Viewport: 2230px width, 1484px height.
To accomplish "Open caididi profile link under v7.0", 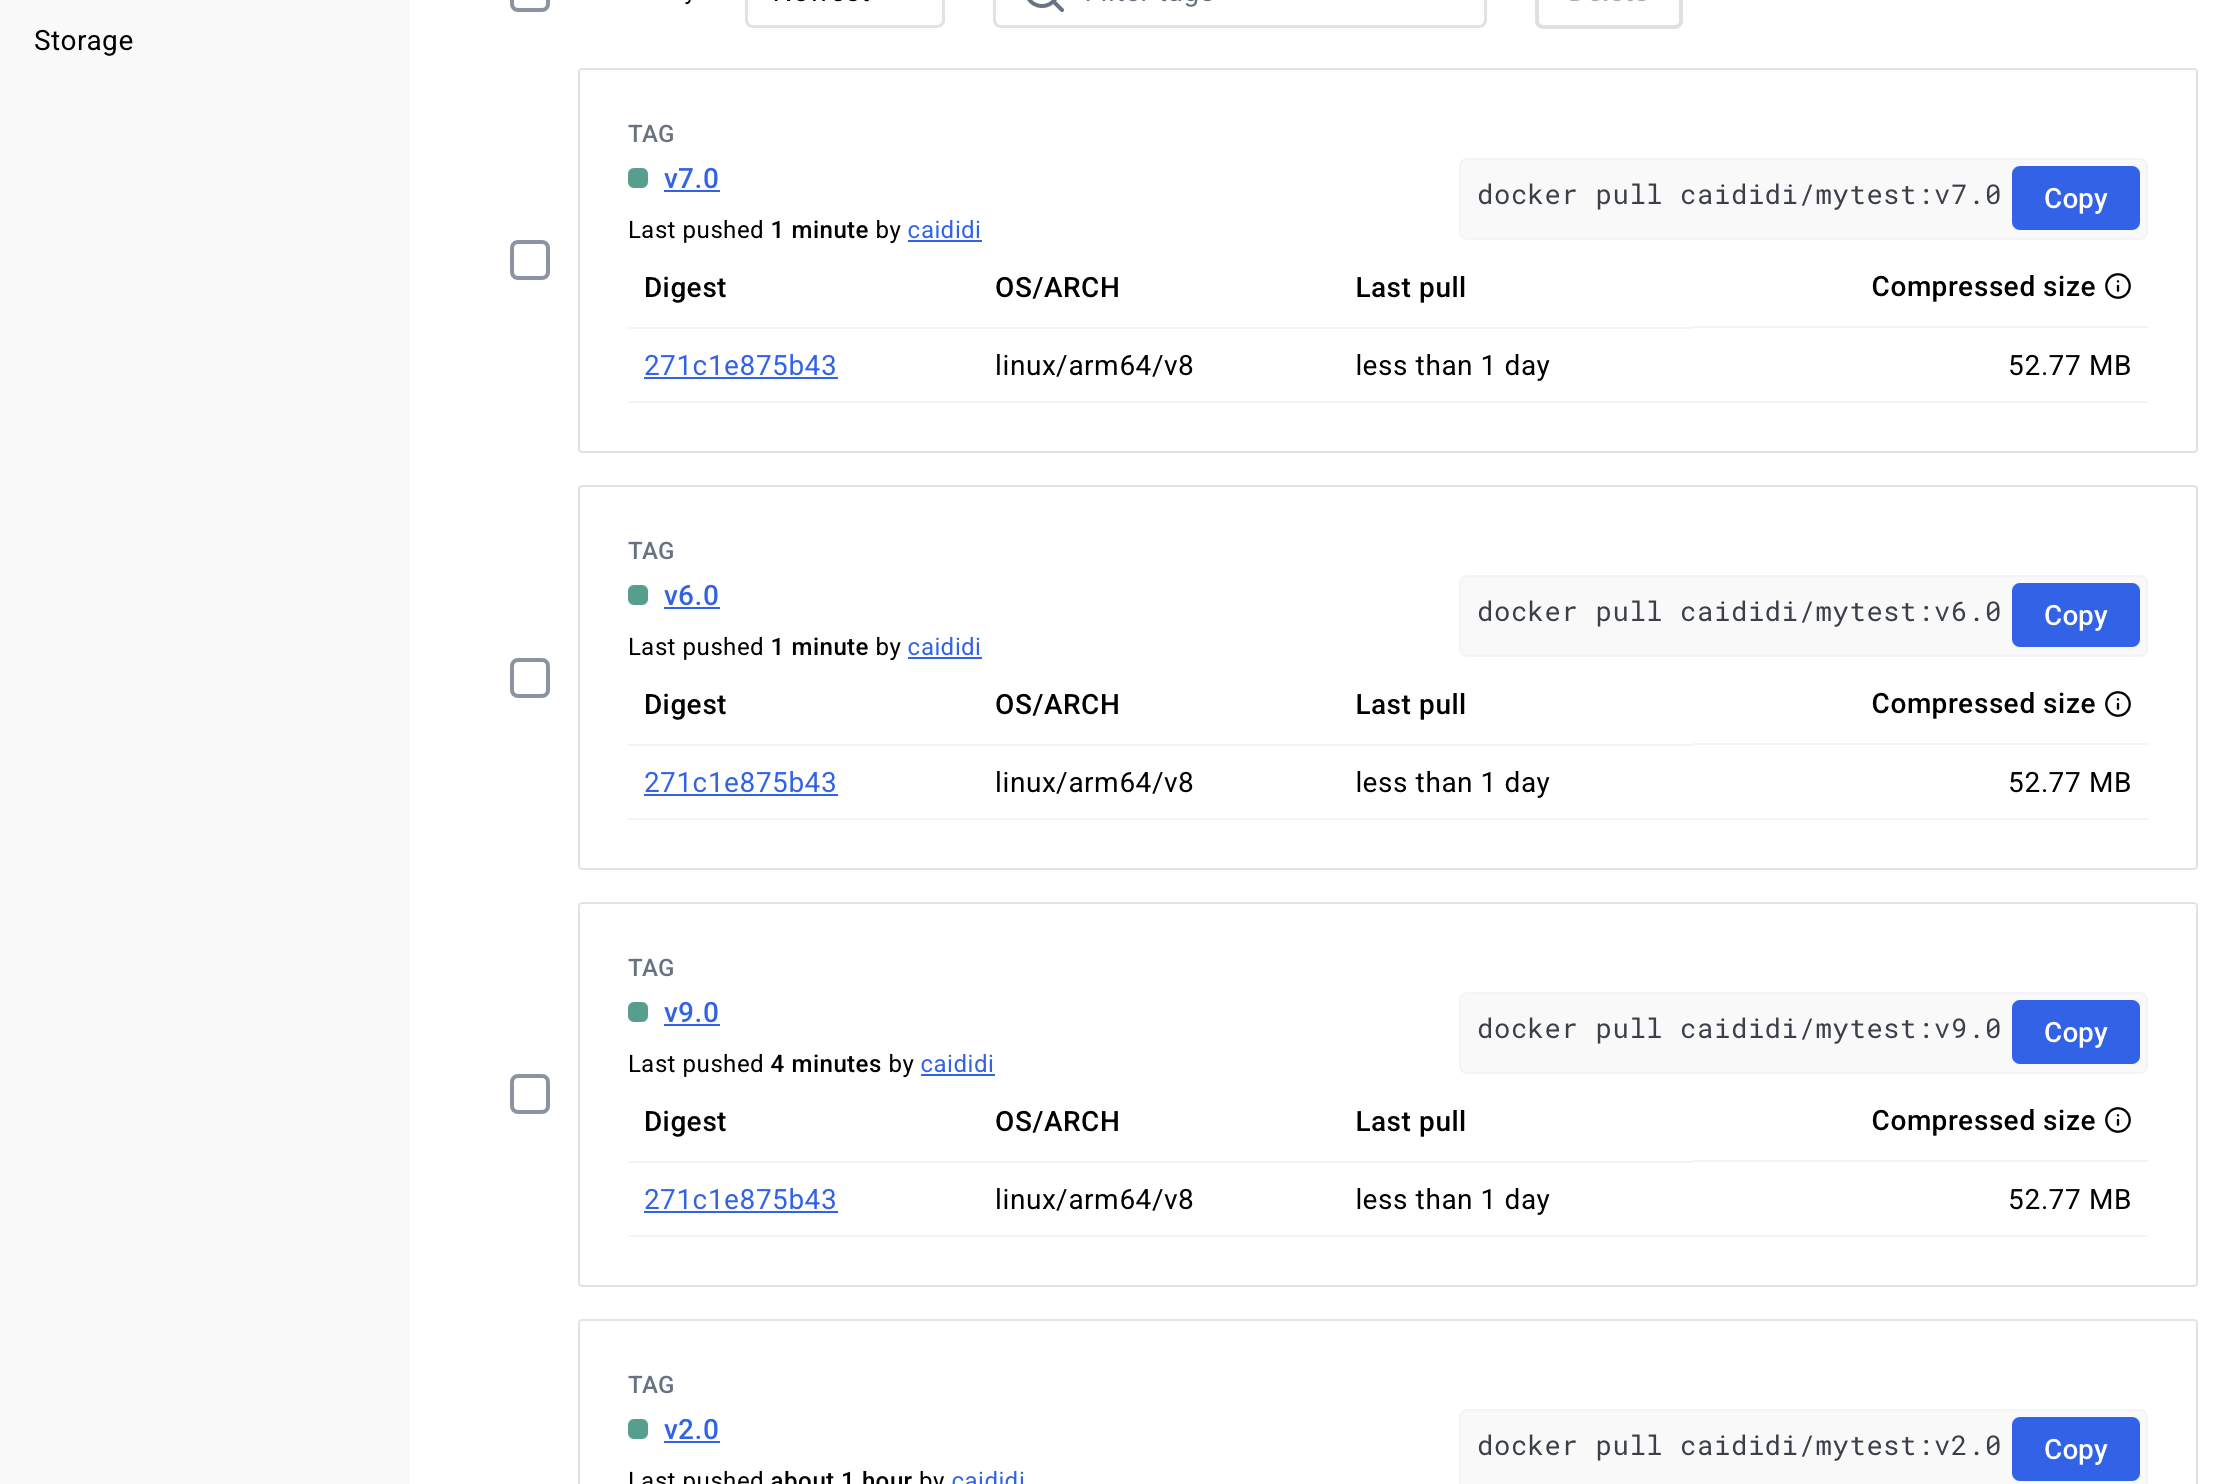I will [x=944, y=230].
